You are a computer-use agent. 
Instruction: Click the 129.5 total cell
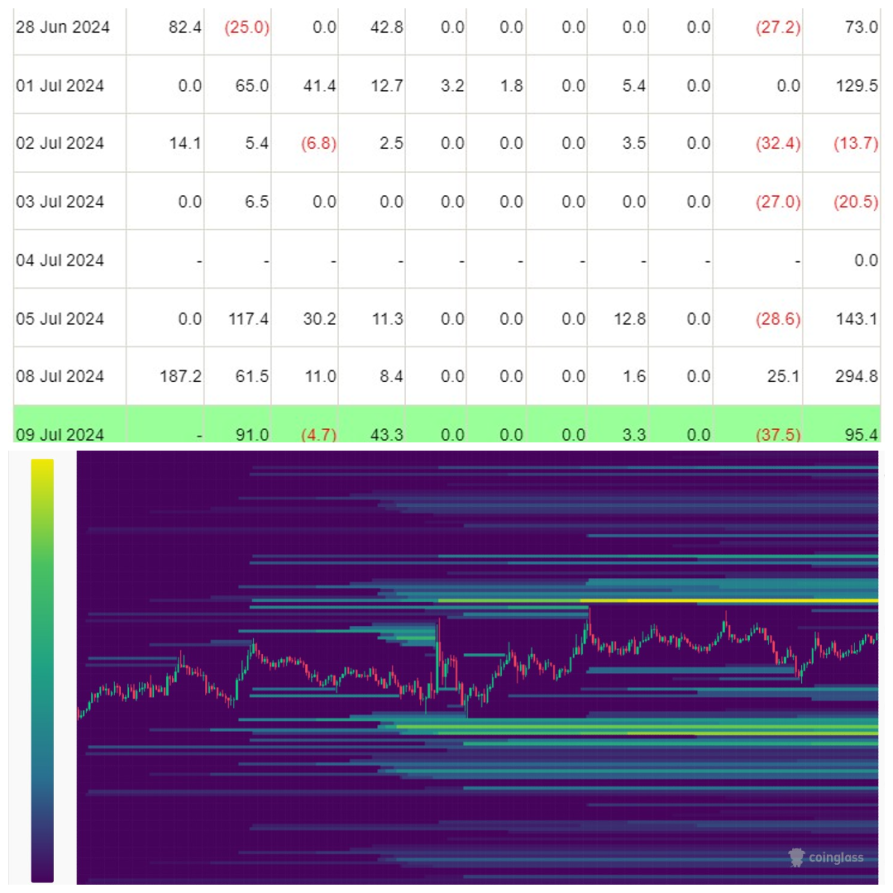point(857,86)
